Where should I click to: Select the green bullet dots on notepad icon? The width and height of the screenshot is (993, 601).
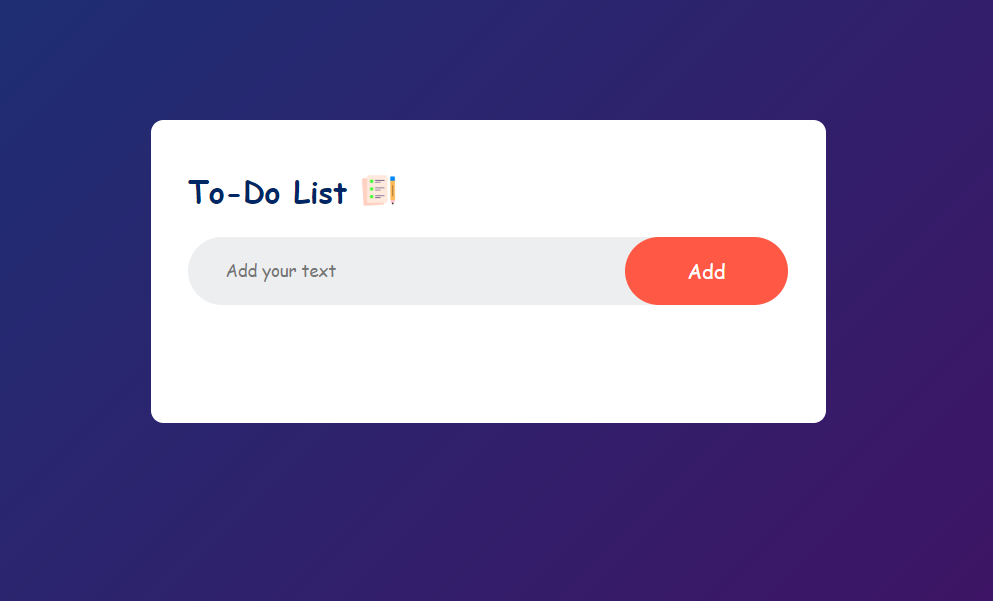[372, 189]
